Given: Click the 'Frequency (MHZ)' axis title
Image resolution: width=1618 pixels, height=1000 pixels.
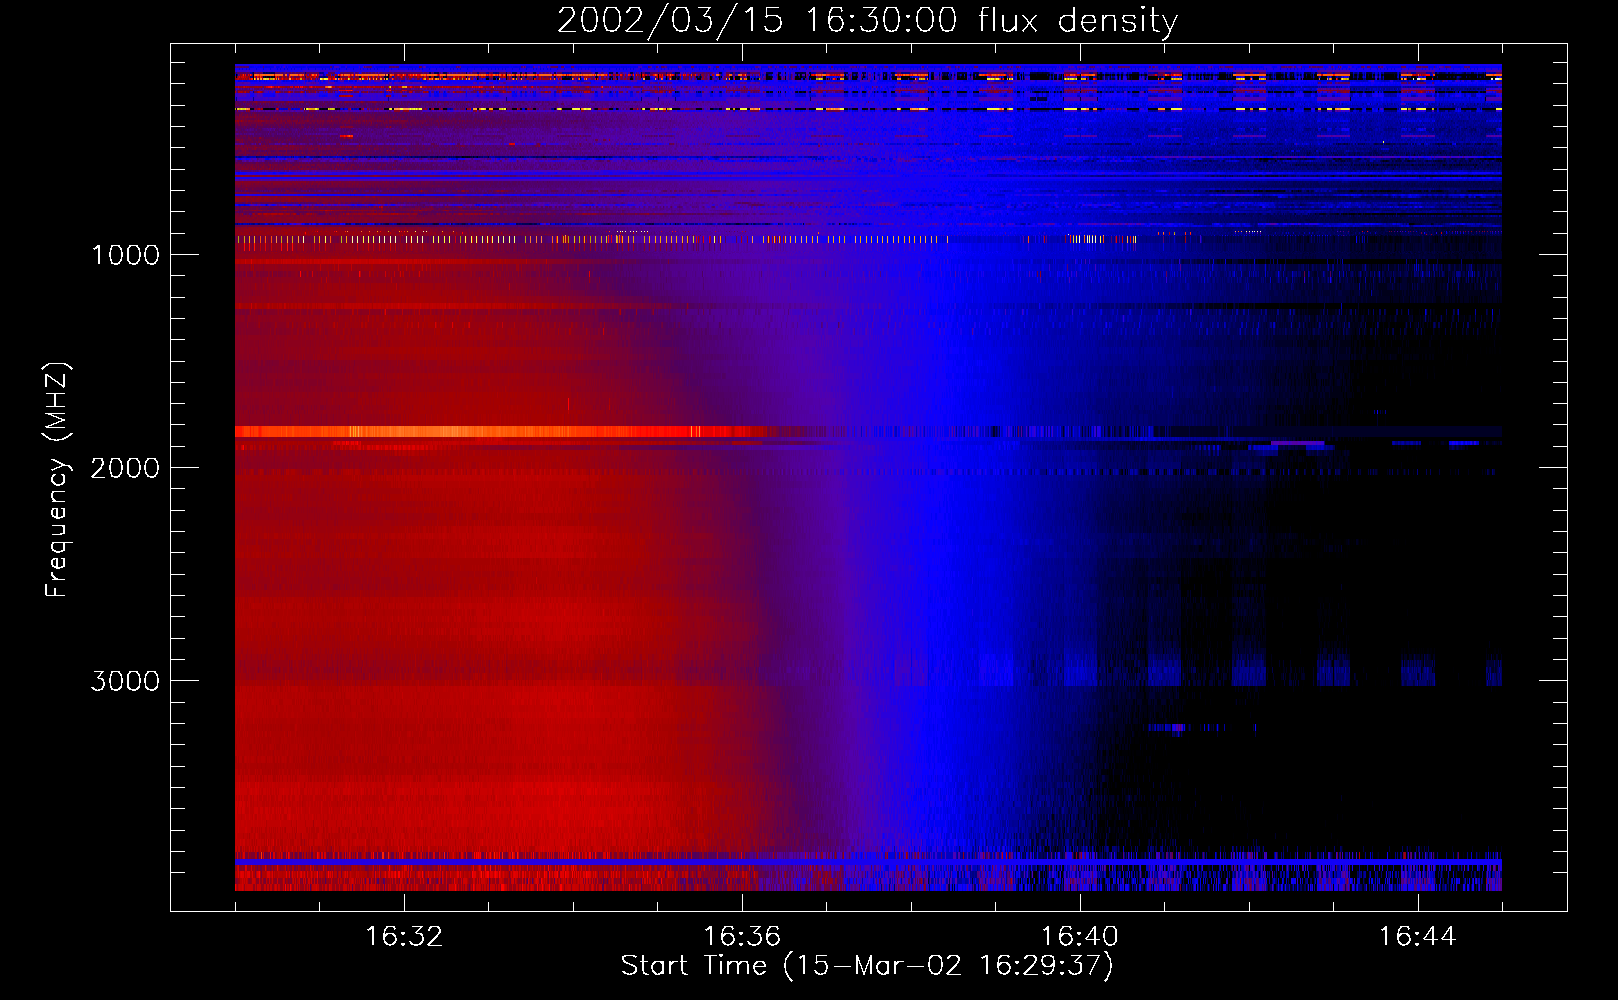Looking at the screenshot, I should pyautogui.click(x=56, y=479).
